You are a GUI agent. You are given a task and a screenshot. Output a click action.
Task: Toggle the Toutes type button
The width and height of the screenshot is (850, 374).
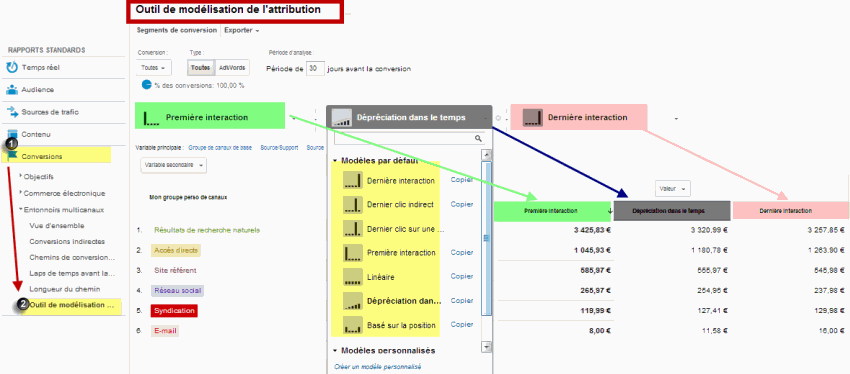(200, 68)
